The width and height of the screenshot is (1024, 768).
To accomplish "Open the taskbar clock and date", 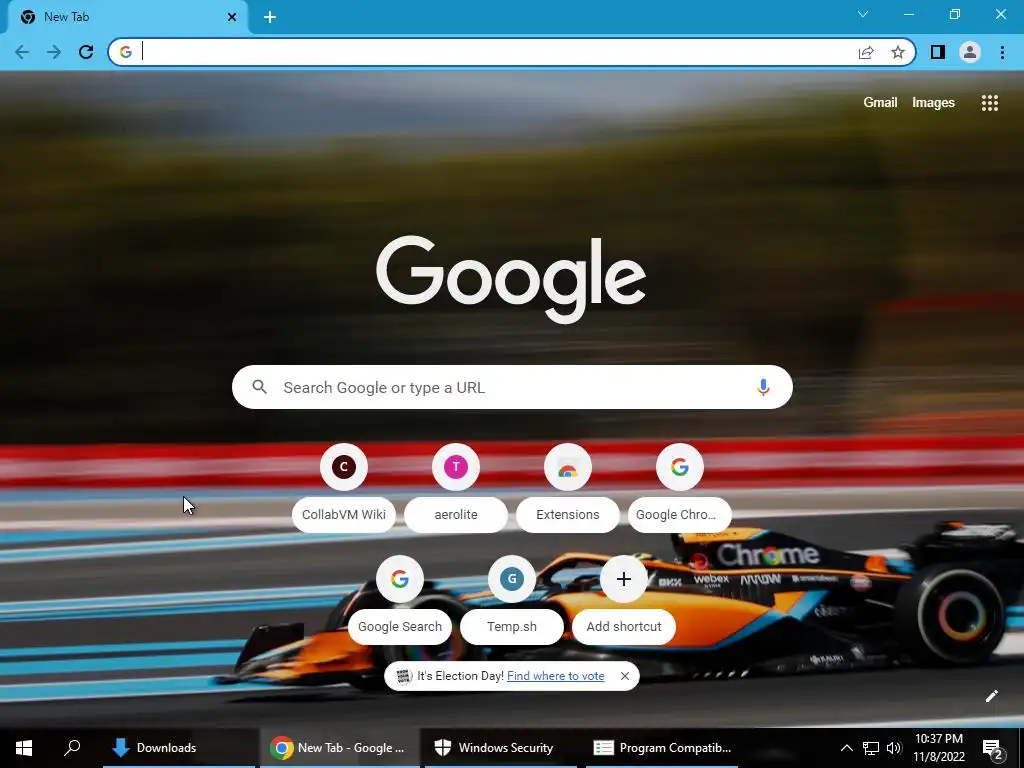I will pyautogui.click(x=938, y=748).
